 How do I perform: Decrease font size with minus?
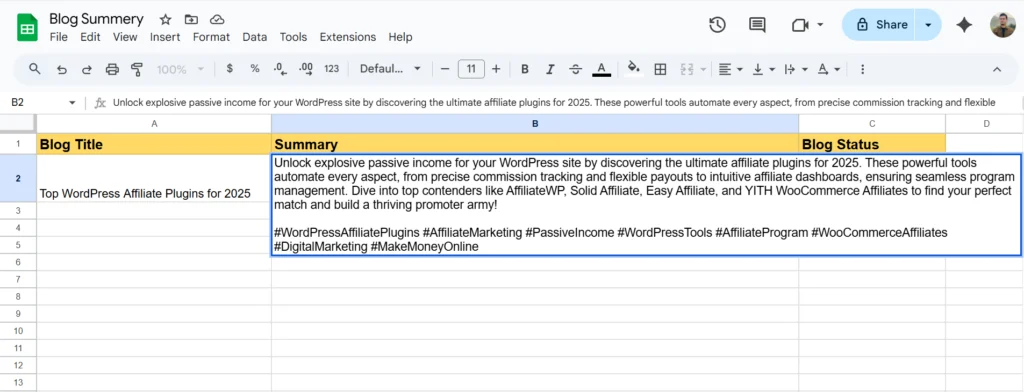[445, 69]
